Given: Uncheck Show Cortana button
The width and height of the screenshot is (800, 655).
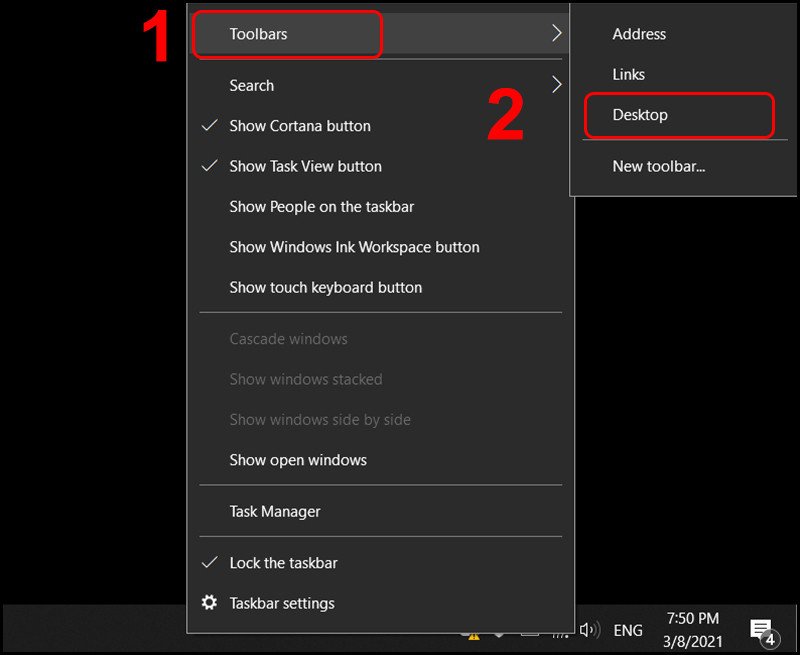Looking at the screenshot, I should point(300,126).
